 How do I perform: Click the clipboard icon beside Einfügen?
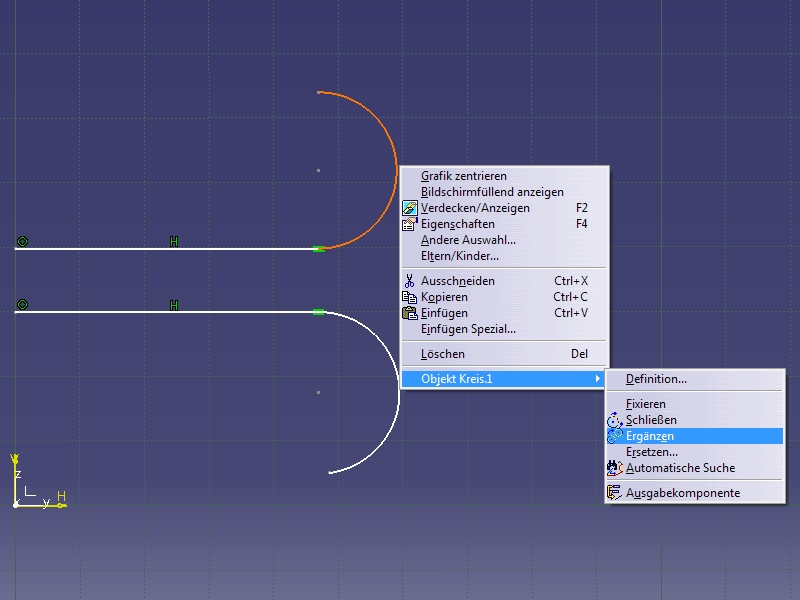coord(410,313)
